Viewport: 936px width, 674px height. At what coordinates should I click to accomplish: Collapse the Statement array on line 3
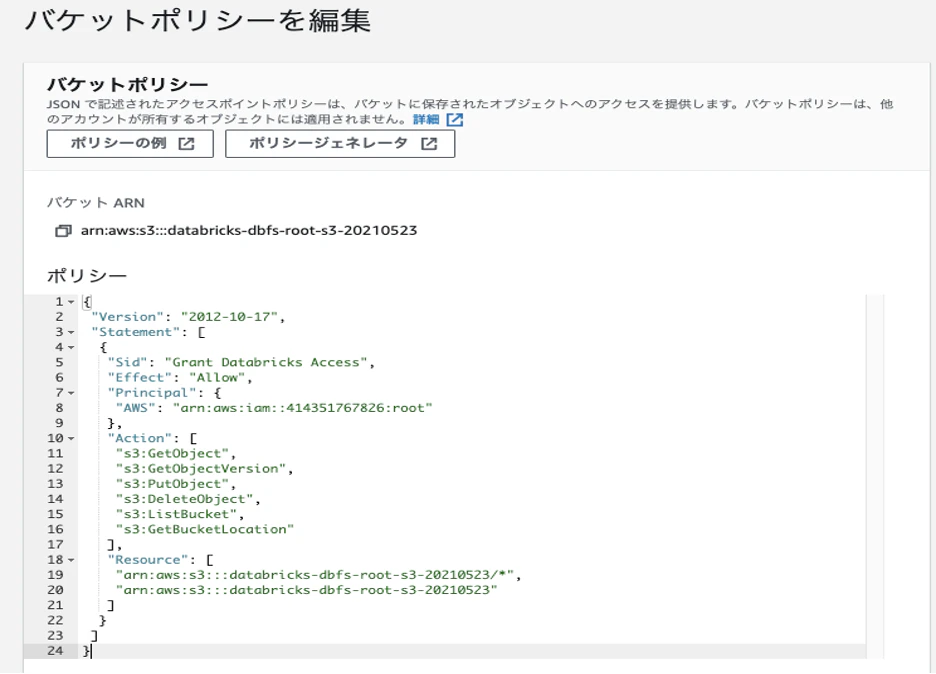(x=71, y=333)
